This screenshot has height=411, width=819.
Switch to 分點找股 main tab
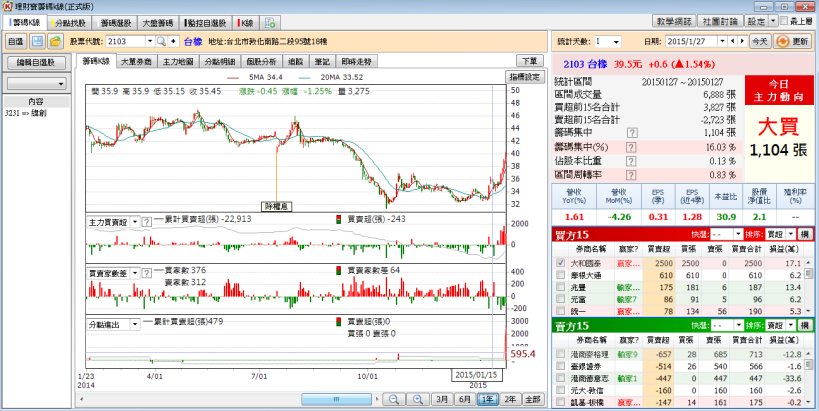[71, 22]
